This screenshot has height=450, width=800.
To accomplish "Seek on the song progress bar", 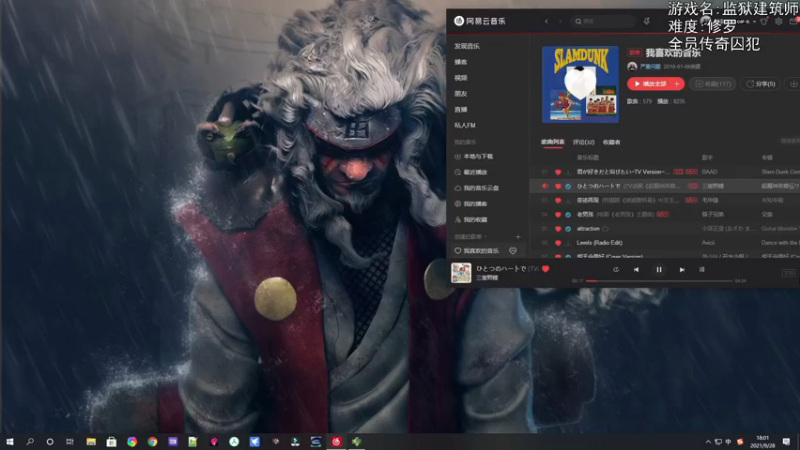I will [659, 281].
